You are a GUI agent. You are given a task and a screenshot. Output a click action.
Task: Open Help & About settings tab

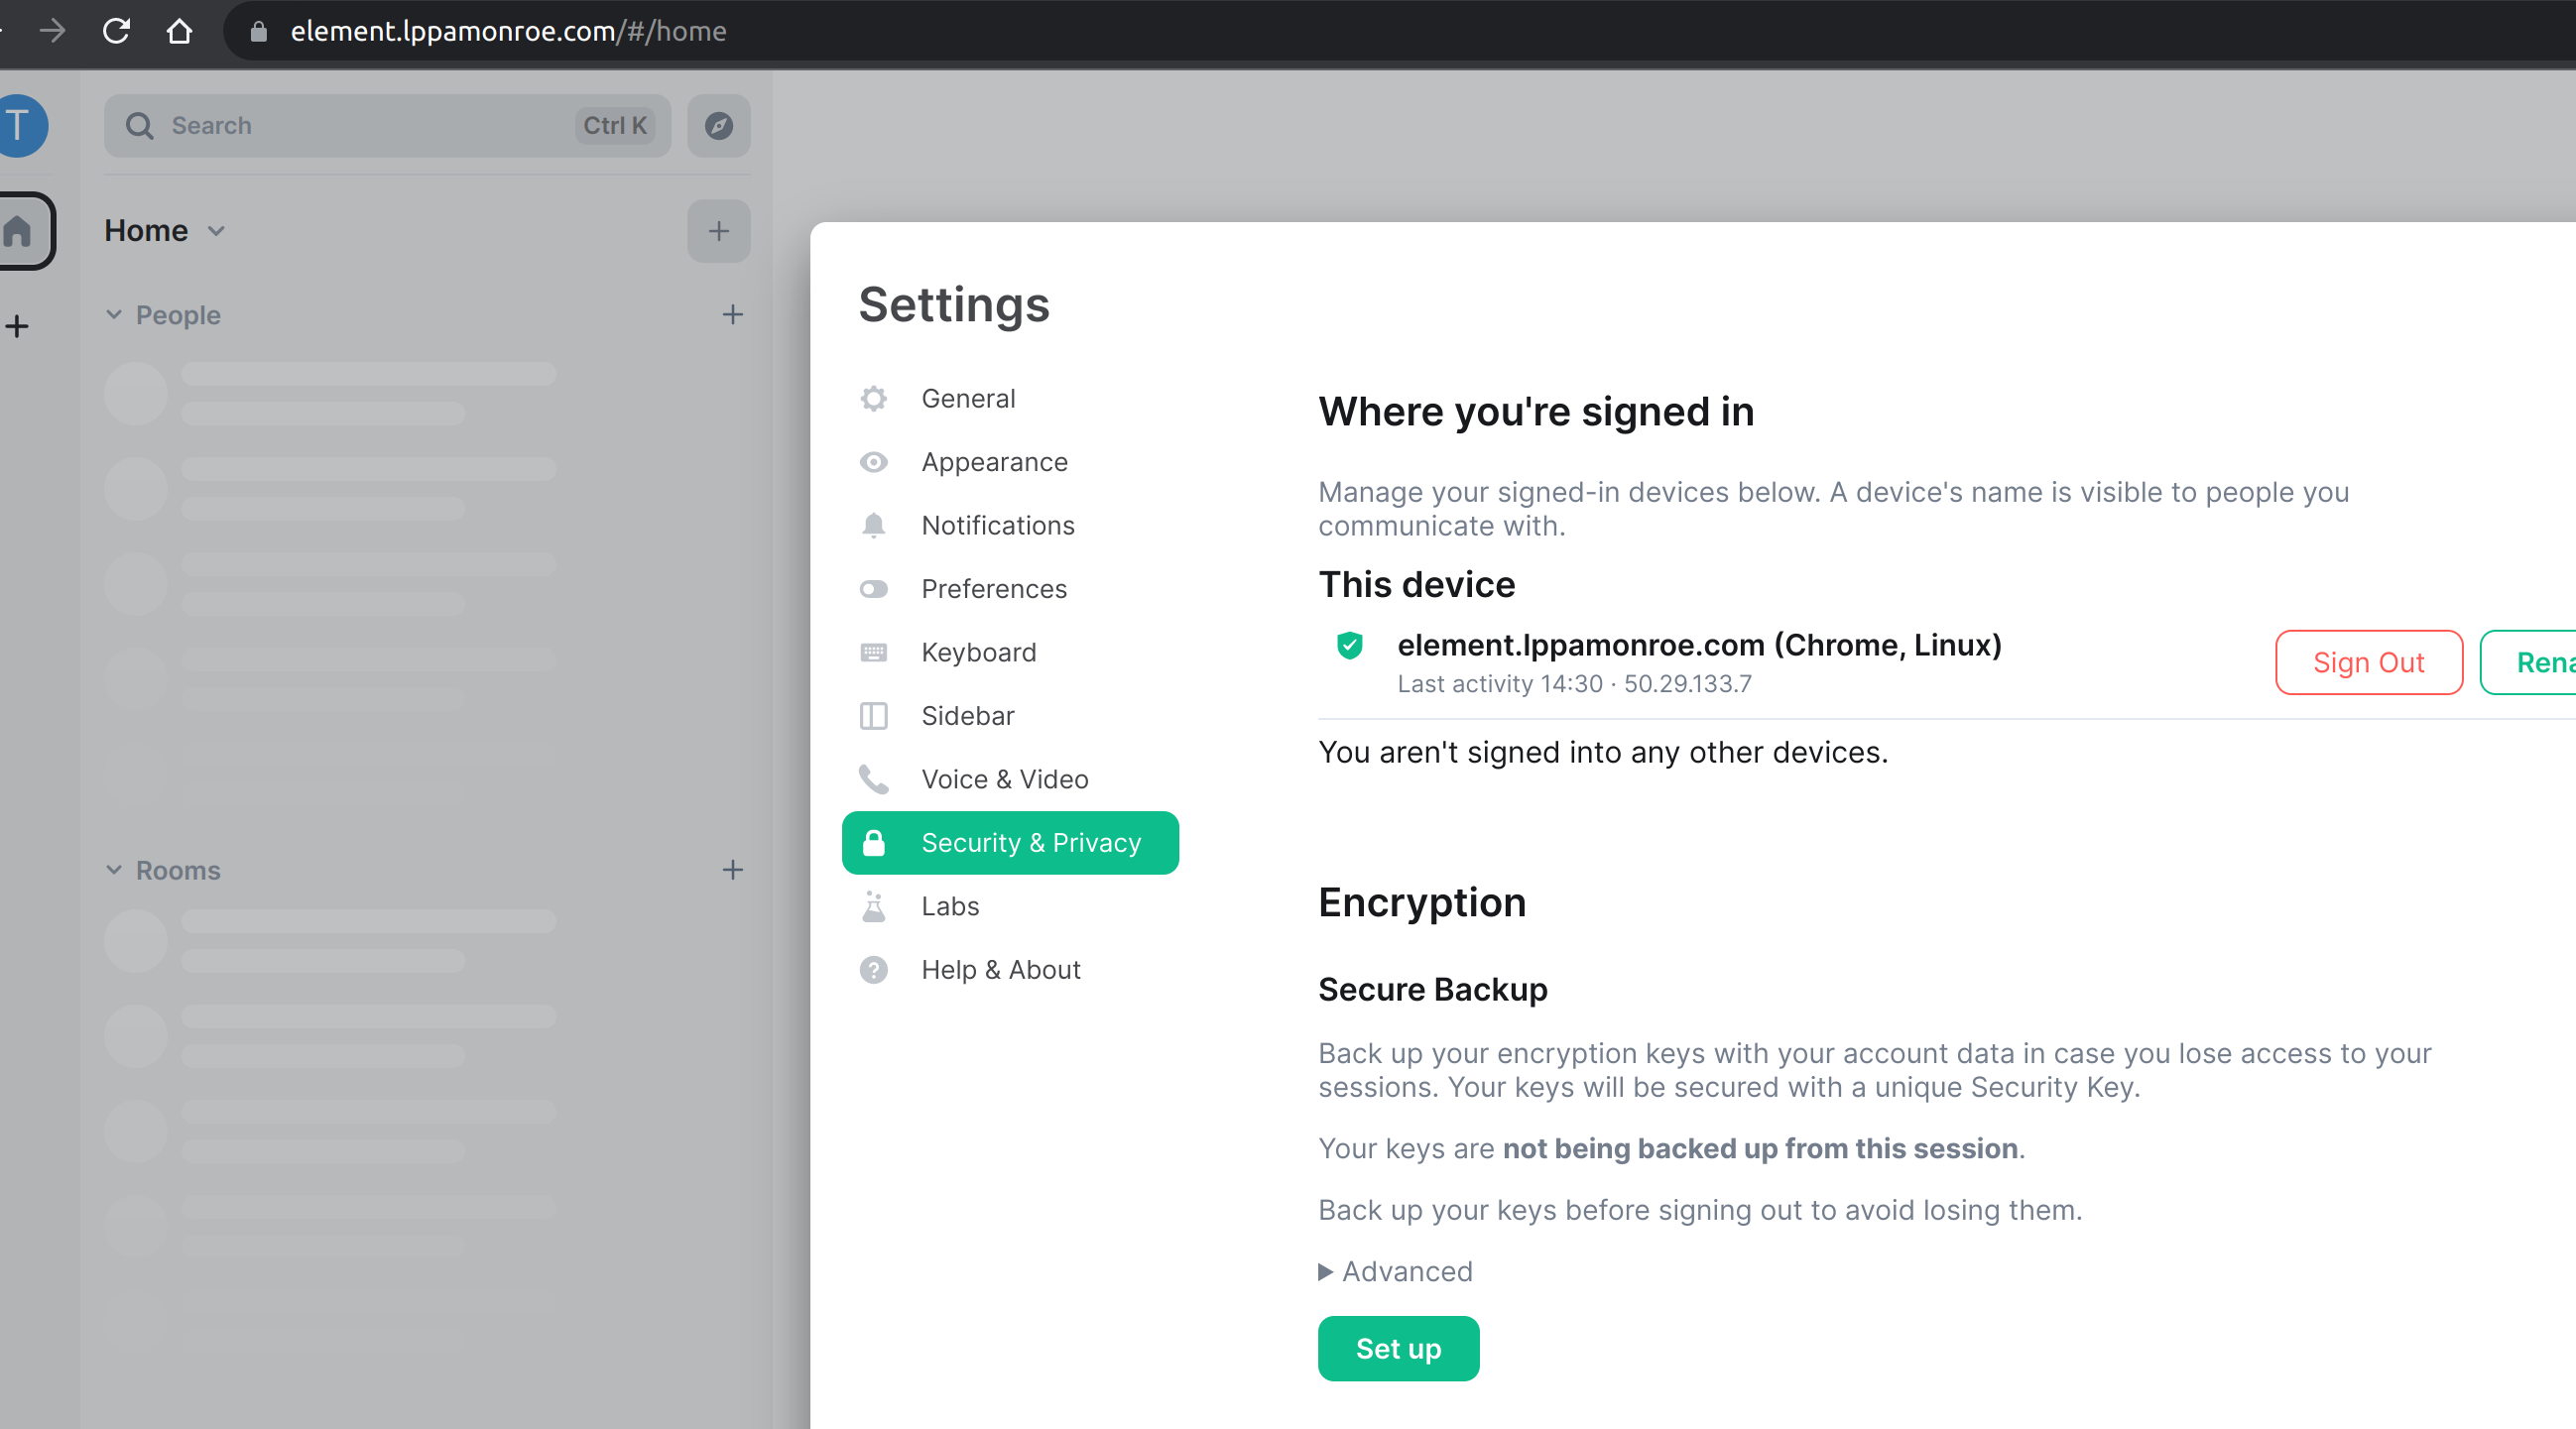[x=1010, y=970]
